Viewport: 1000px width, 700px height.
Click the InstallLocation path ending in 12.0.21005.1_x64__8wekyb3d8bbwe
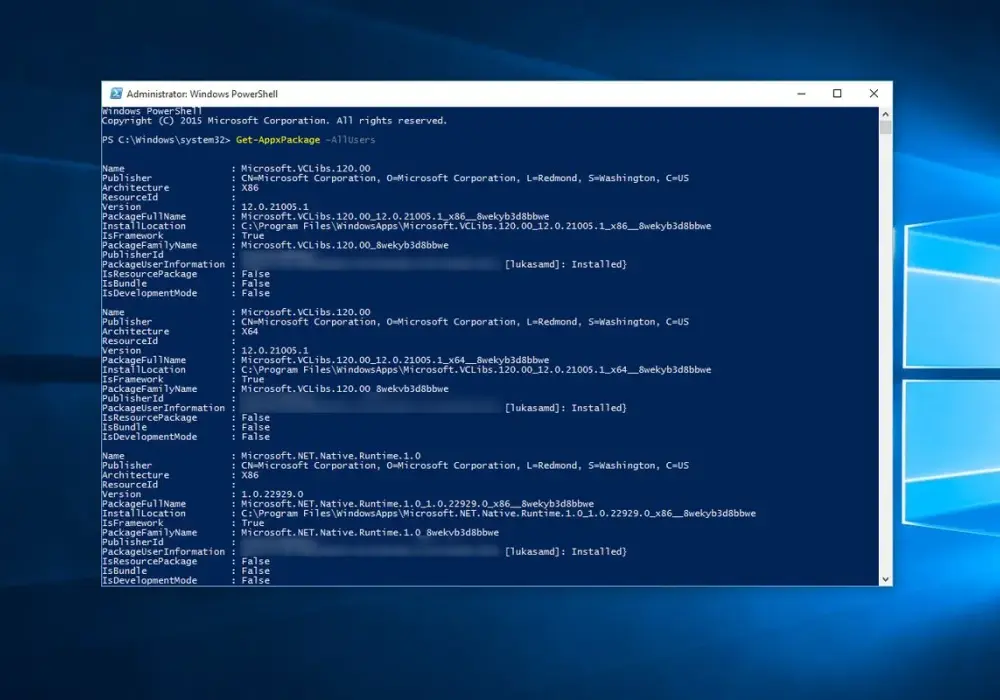pos(476,370)
